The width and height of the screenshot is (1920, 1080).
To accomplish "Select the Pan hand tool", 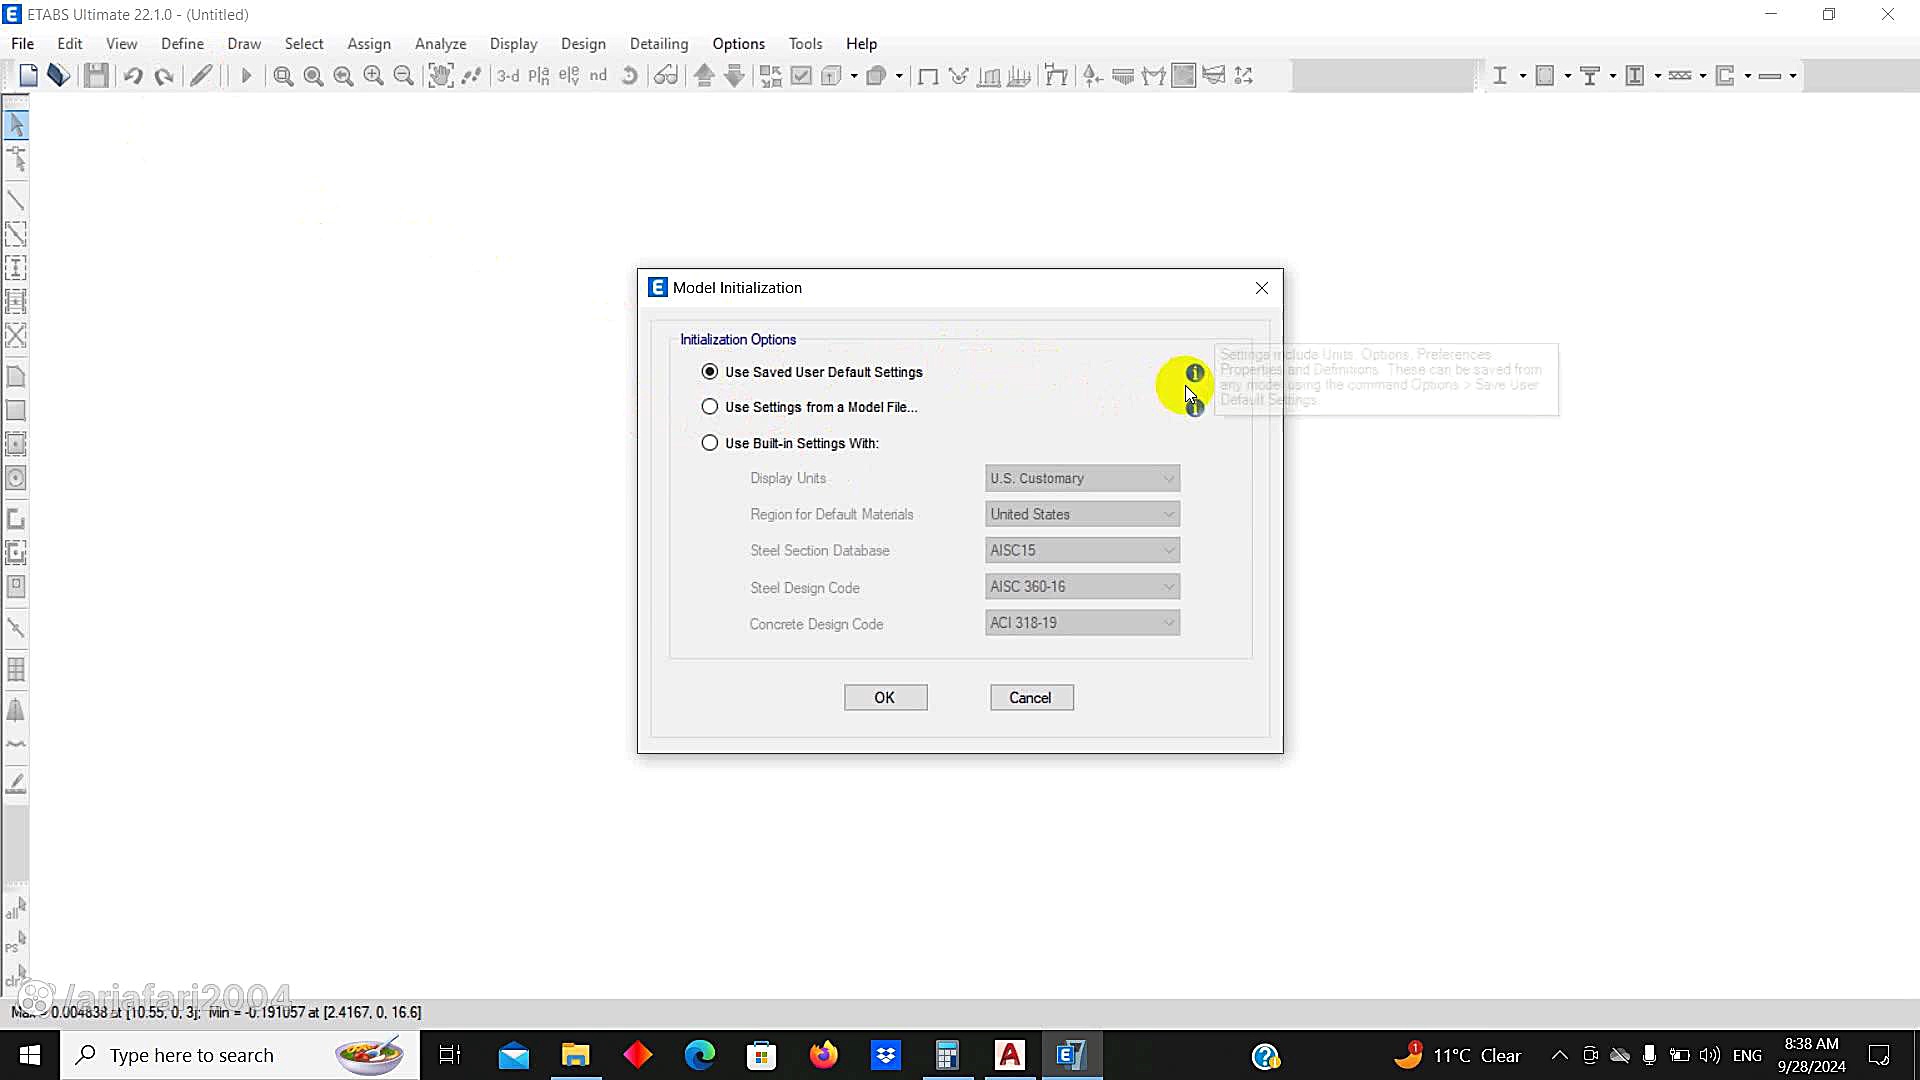I will point(440,76).
